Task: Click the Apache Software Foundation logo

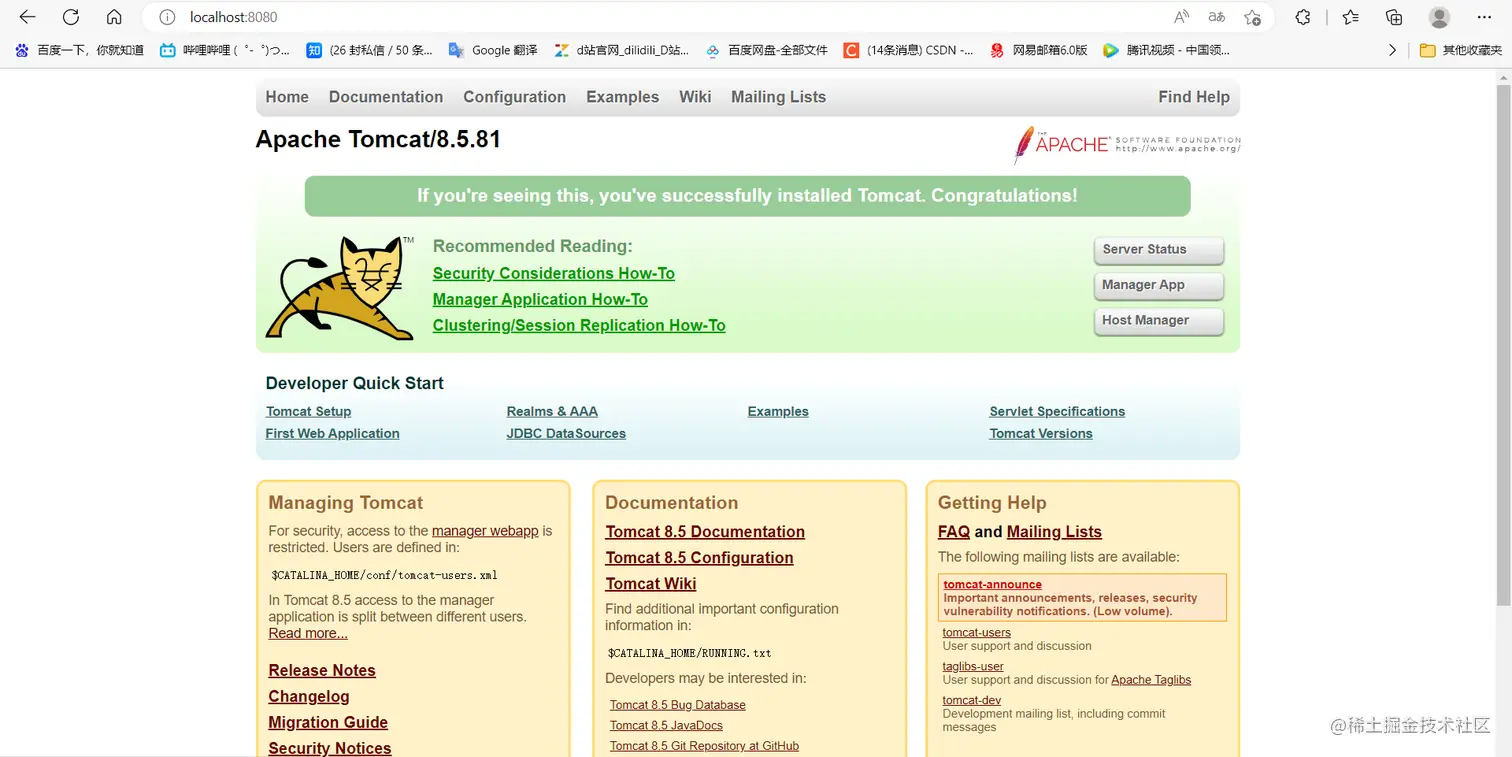Action: point(1127,144)
